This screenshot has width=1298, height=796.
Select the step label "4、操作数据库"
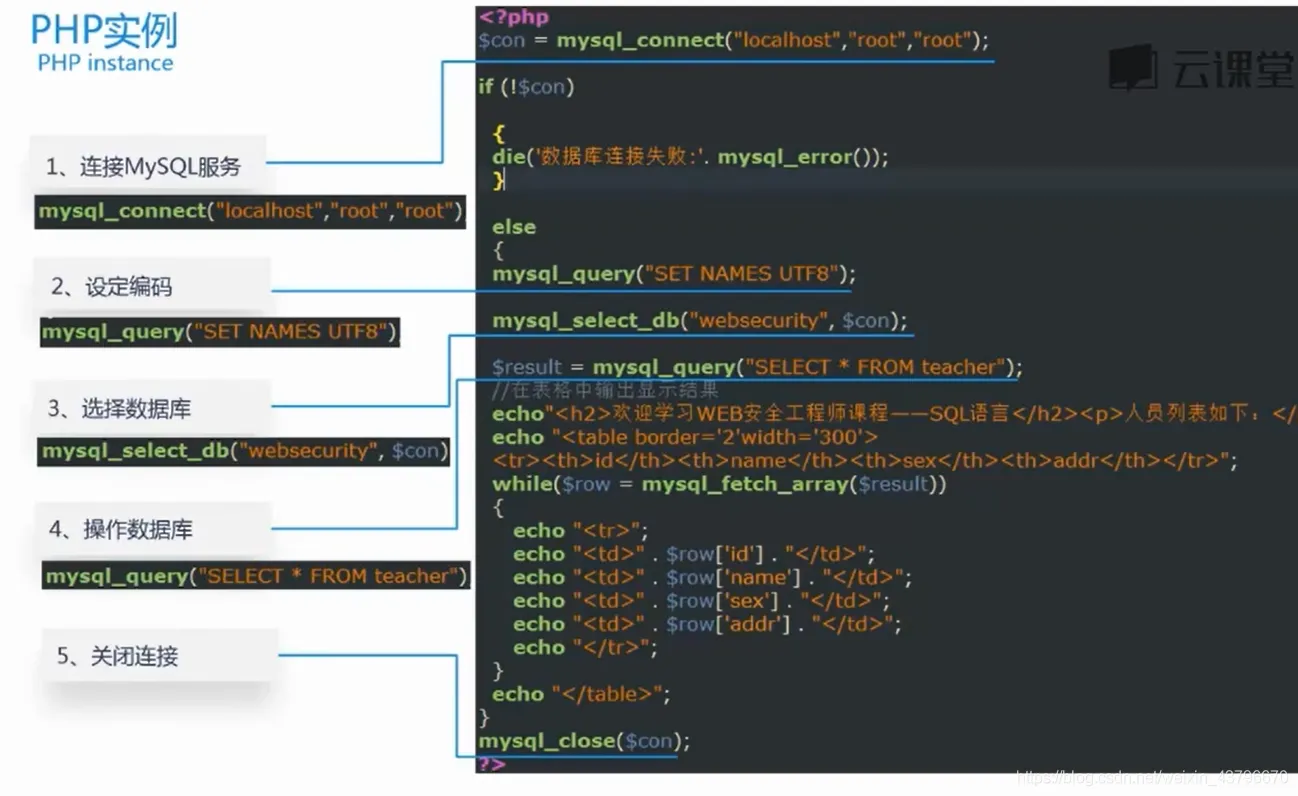tap(121, 530)
